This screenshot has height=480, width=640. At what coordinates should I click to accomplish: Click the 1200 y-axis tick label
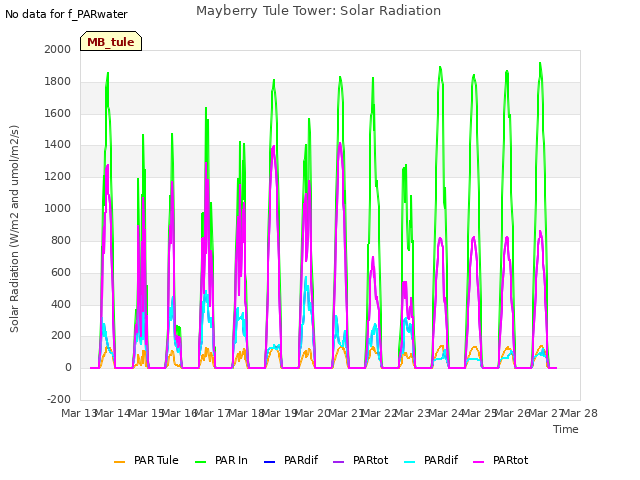58,176
